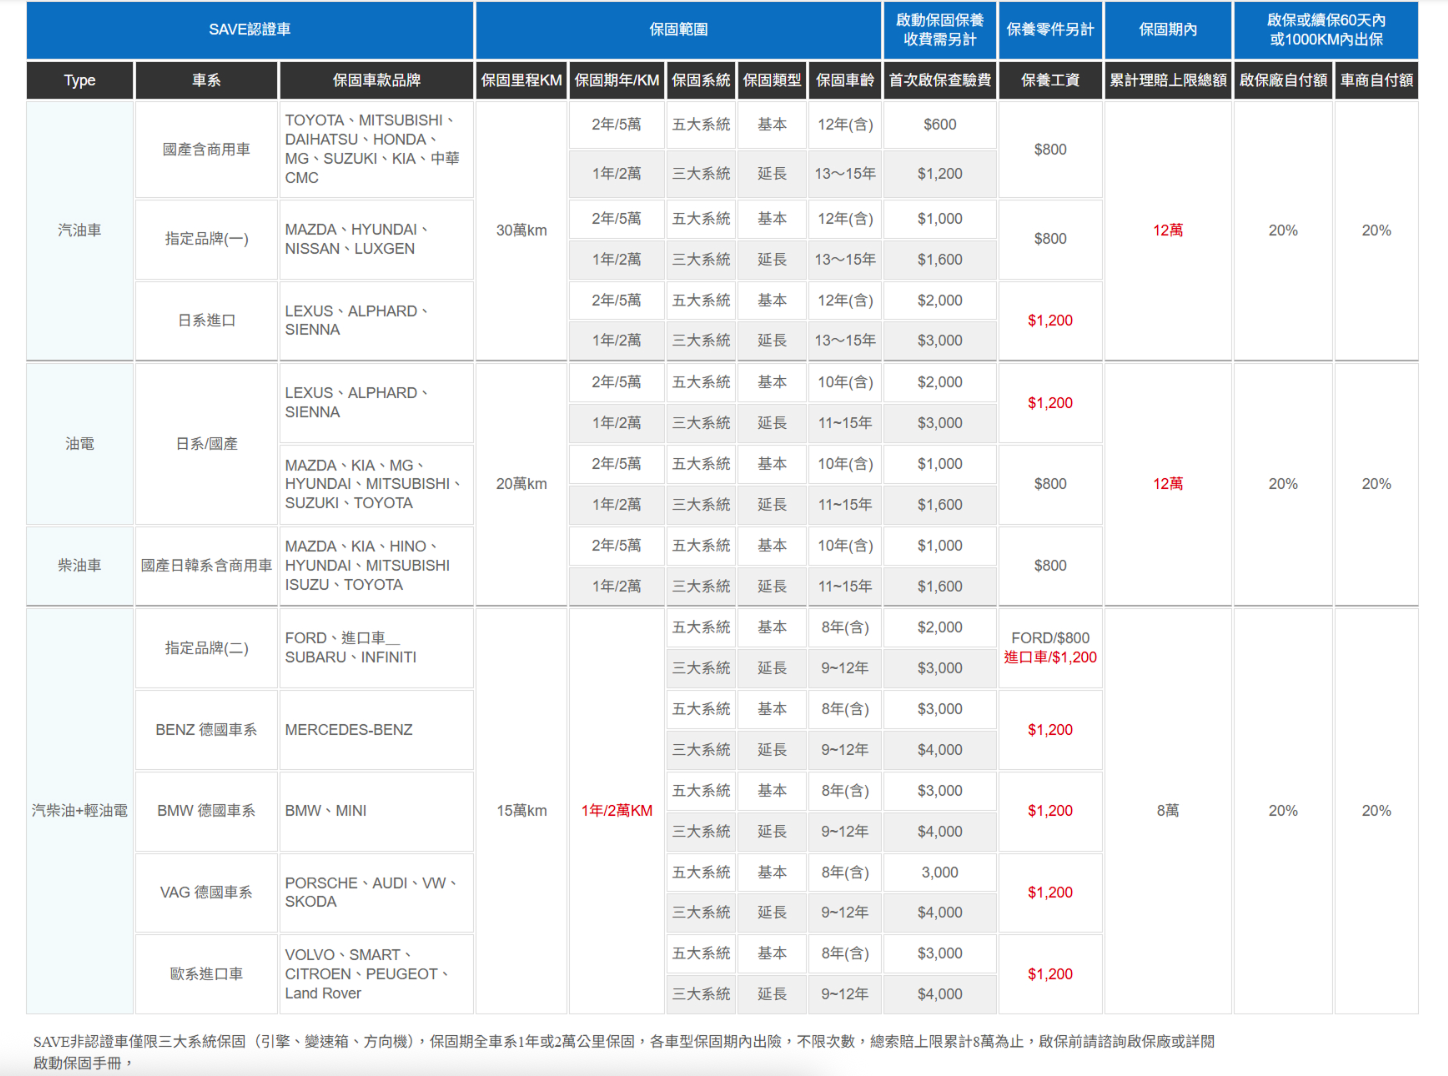
Task: Click the 車系 column header
Action: click(x=206, y=80)
